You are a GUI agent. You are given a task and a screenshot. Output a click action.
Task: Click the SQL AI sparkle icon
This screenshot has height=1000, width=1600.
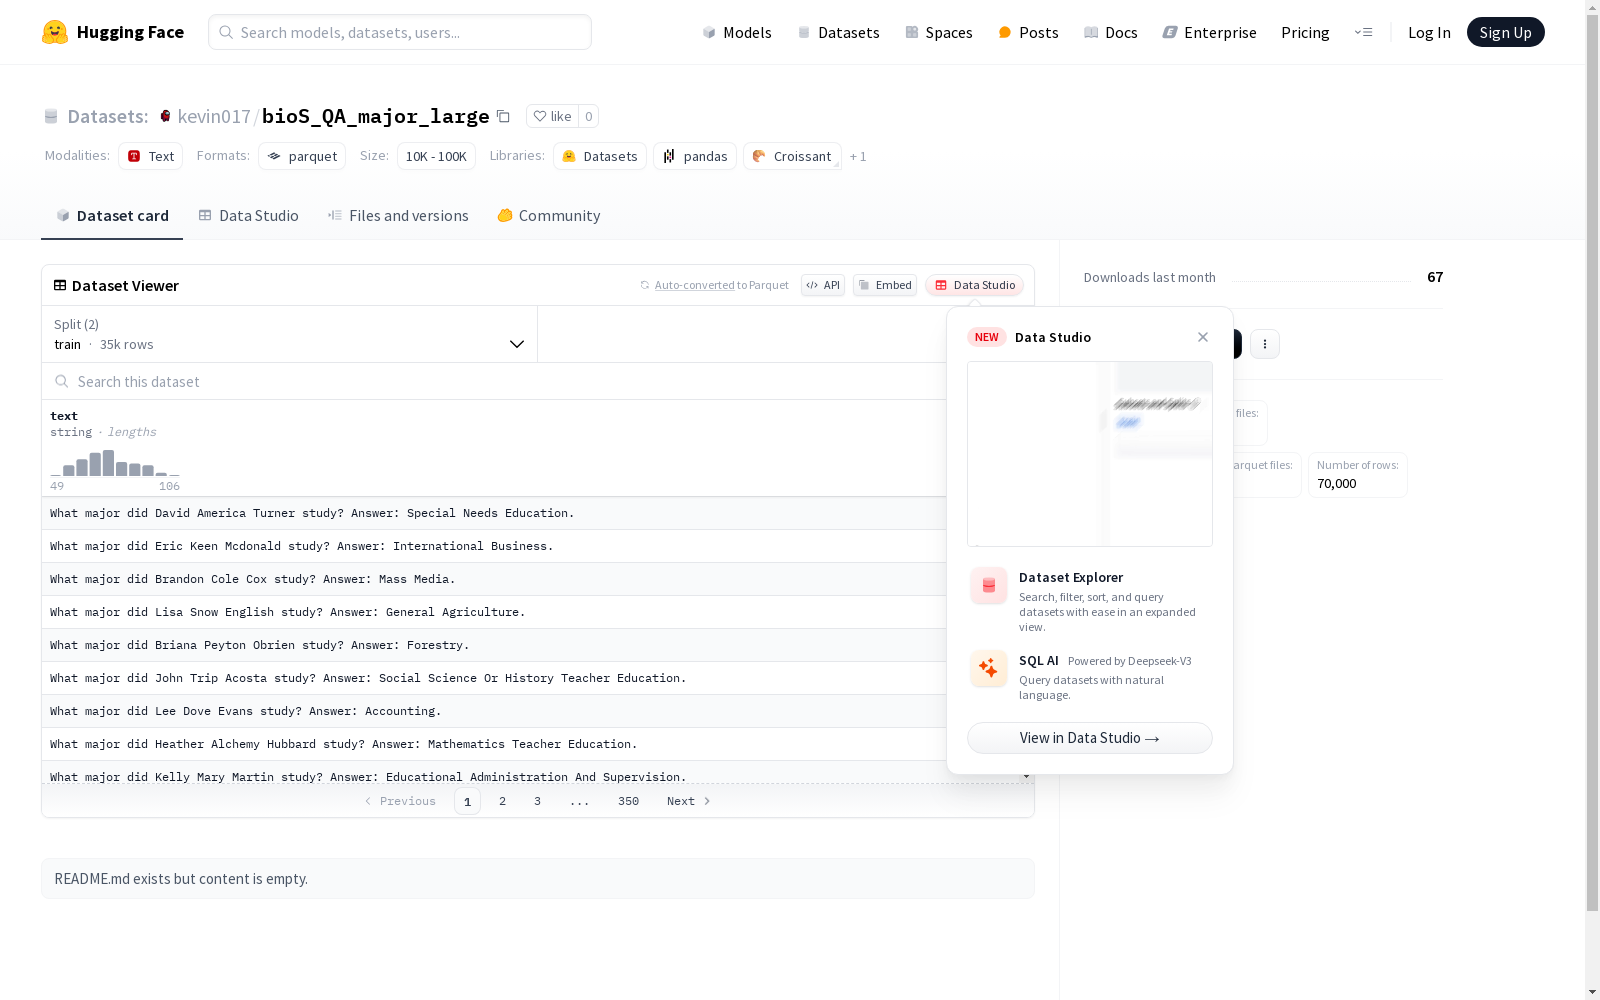pyautogui.click(x=989, y=668)
